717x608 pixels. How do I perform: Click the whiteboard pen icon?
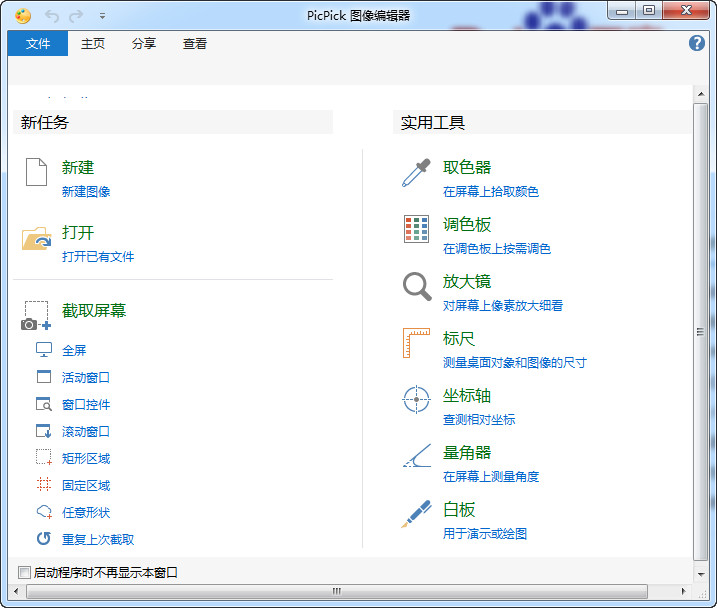click(x=417, y=514)
